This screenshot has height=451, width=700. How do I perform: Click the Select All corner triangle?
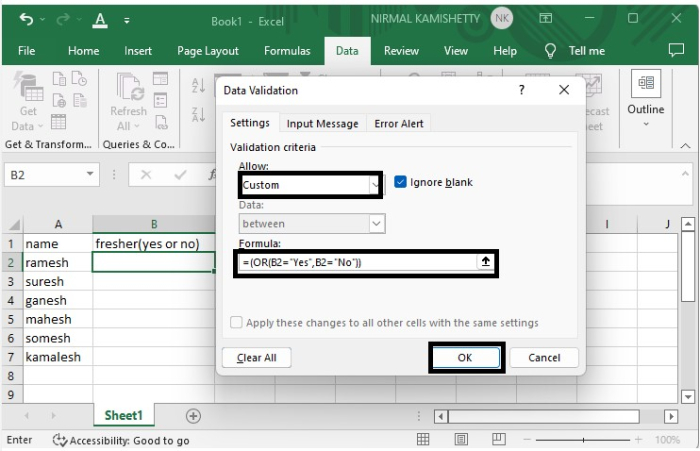(13, 225)
